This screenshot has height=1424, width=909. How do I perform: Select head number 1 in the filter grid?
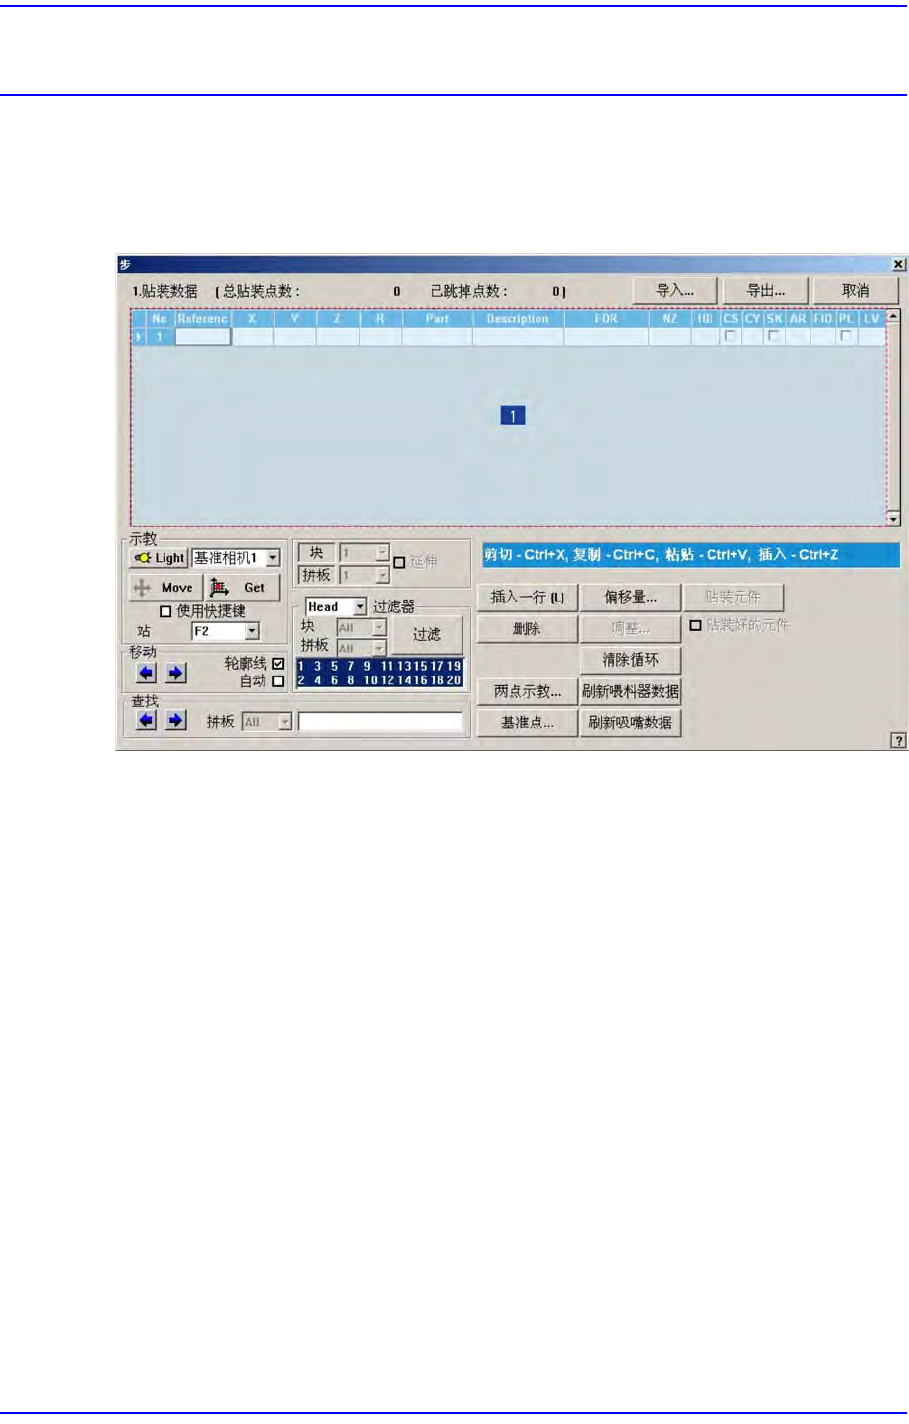tap(301, 666)
